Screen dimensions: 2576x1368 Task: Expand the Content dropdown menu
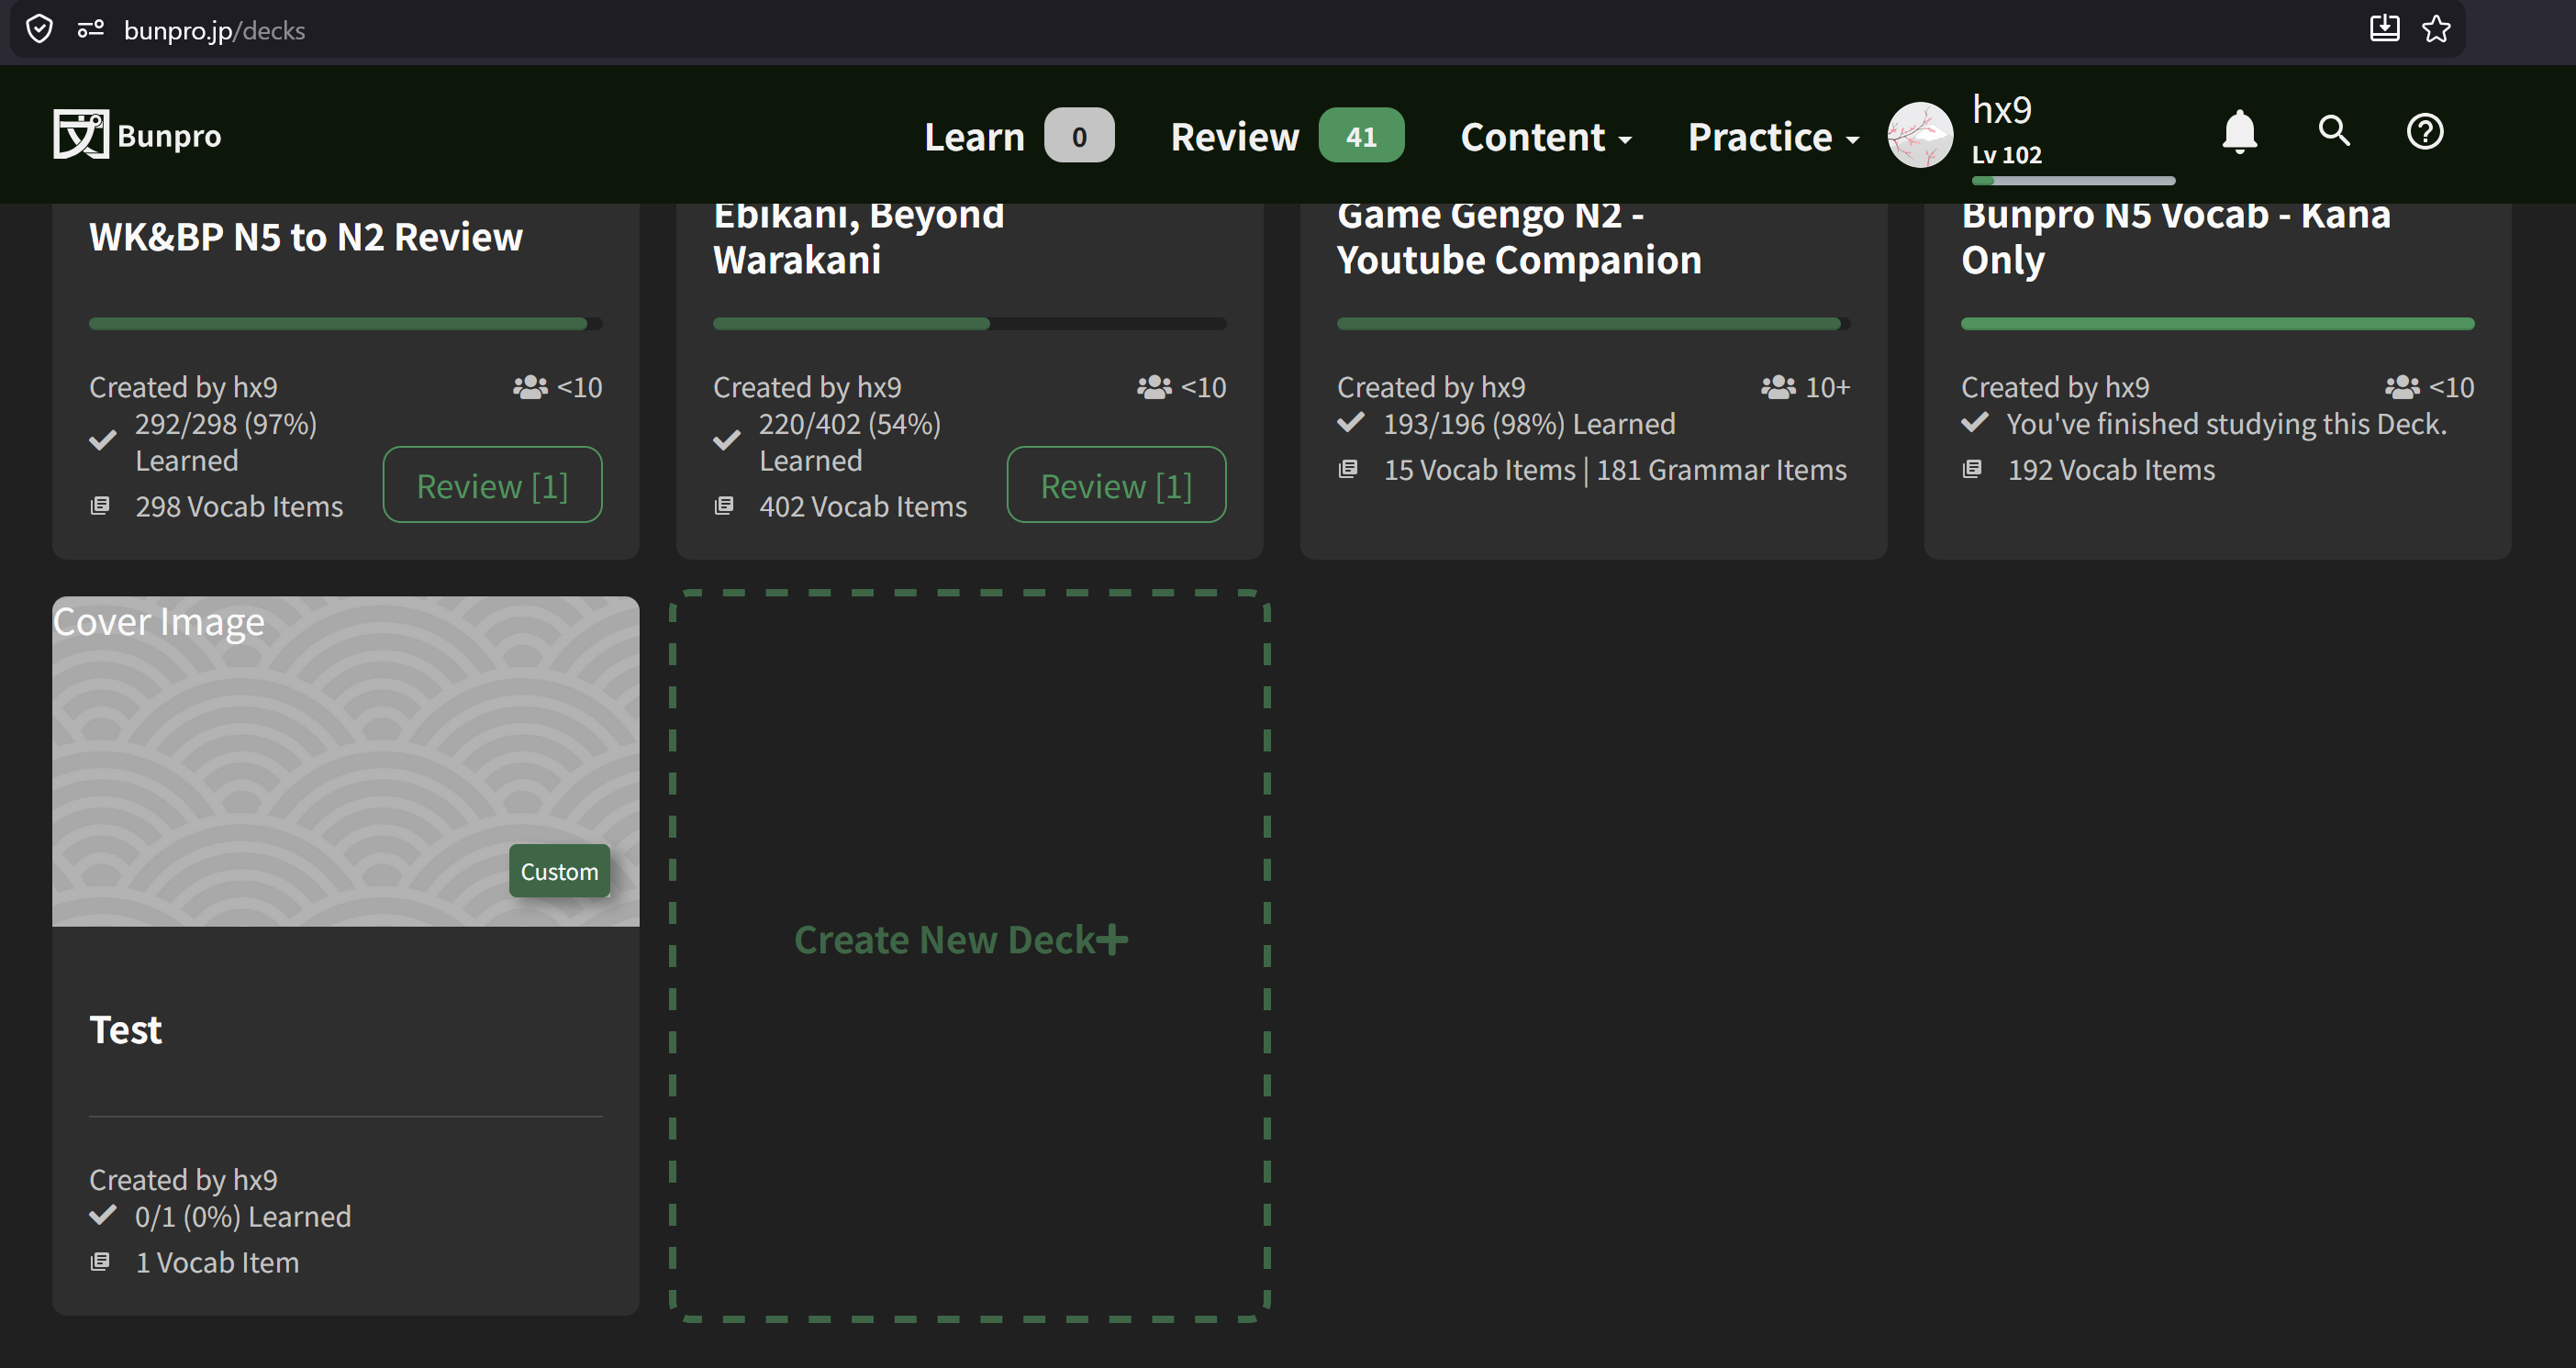click(1545, 137)
